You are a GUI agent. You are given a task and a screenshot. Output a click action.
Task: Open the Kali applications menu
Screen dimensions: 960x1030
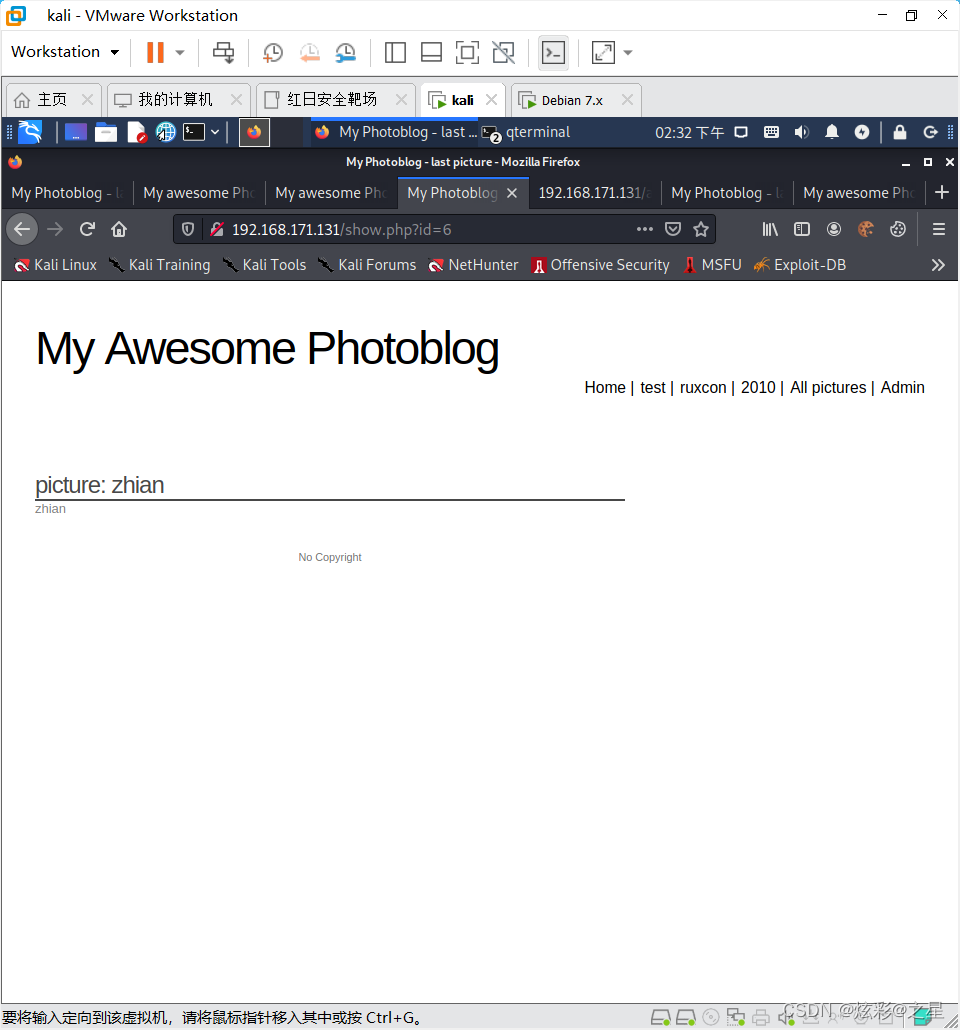coord(30,132)
